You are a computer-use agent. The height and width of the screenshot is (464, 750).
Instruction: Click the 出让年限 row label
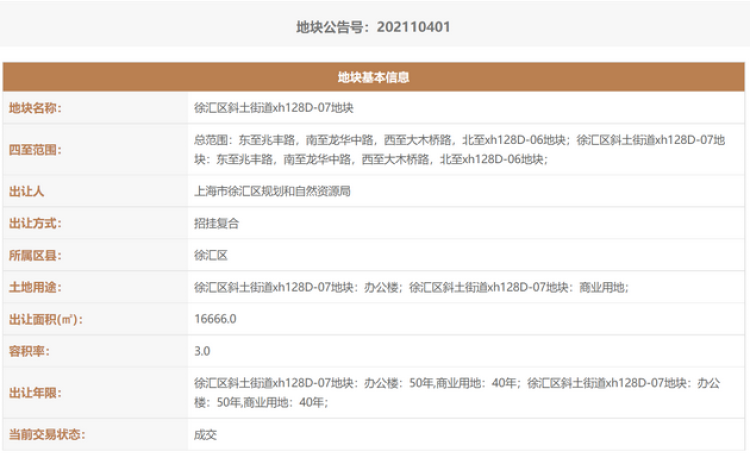coord(35,393)
